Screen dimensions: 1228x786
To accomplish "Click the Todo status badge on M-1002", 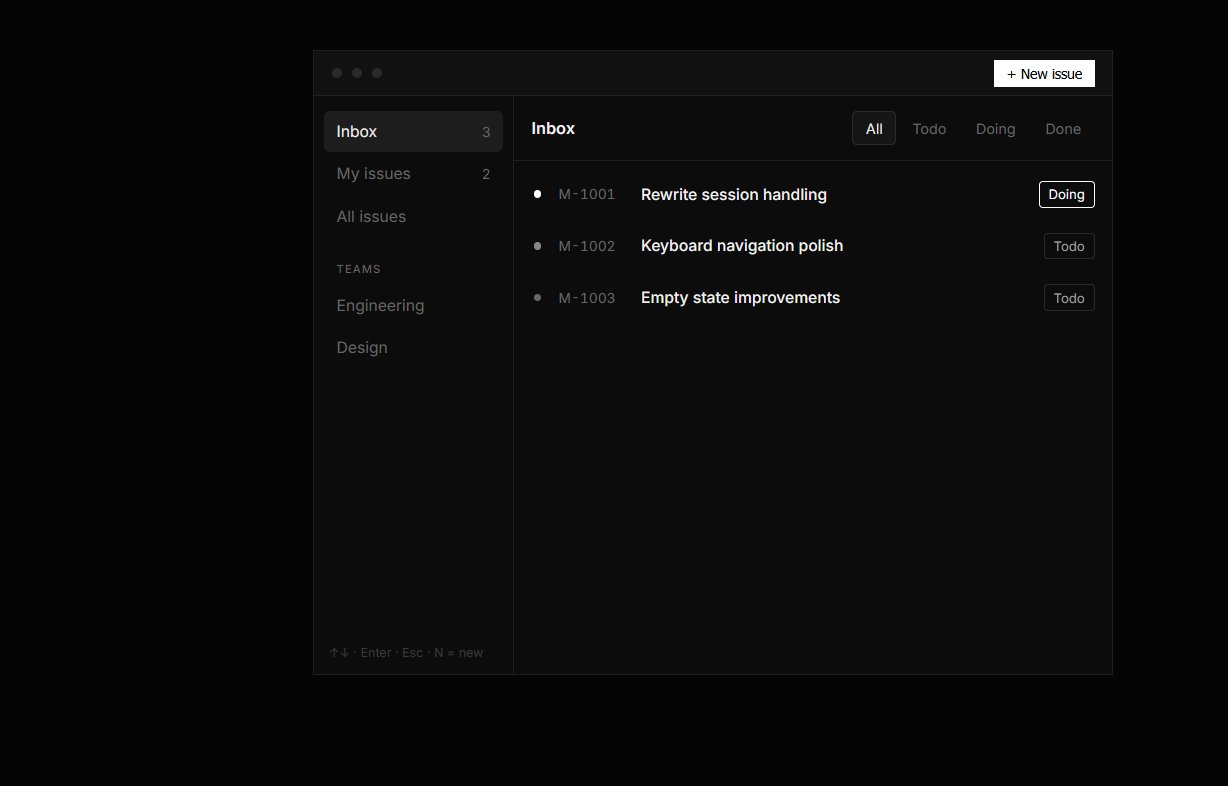I will point(1069,246).
